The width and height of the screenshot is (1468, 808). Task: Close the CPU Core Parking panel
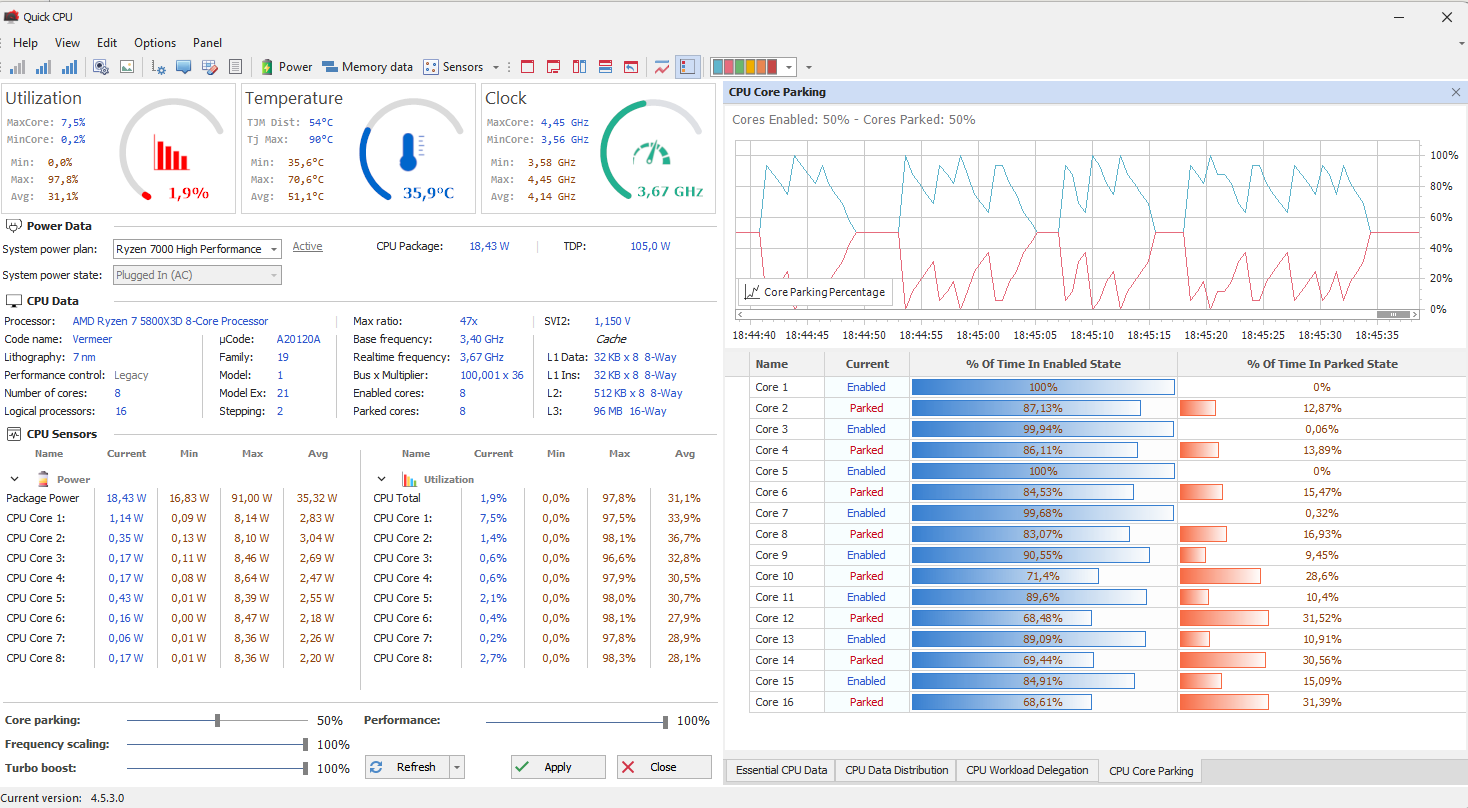[x=1455, y=92]
